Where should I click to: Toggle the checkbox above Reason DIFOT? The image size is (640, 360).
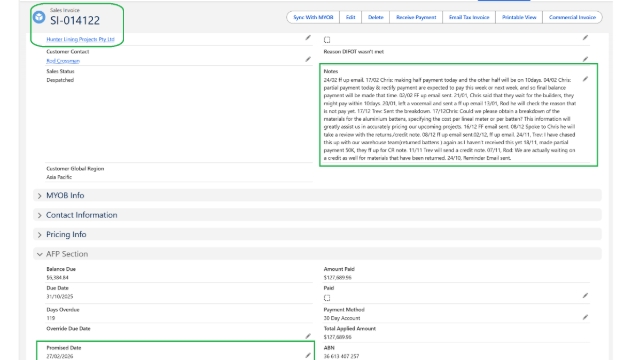(x=327, y=40)
